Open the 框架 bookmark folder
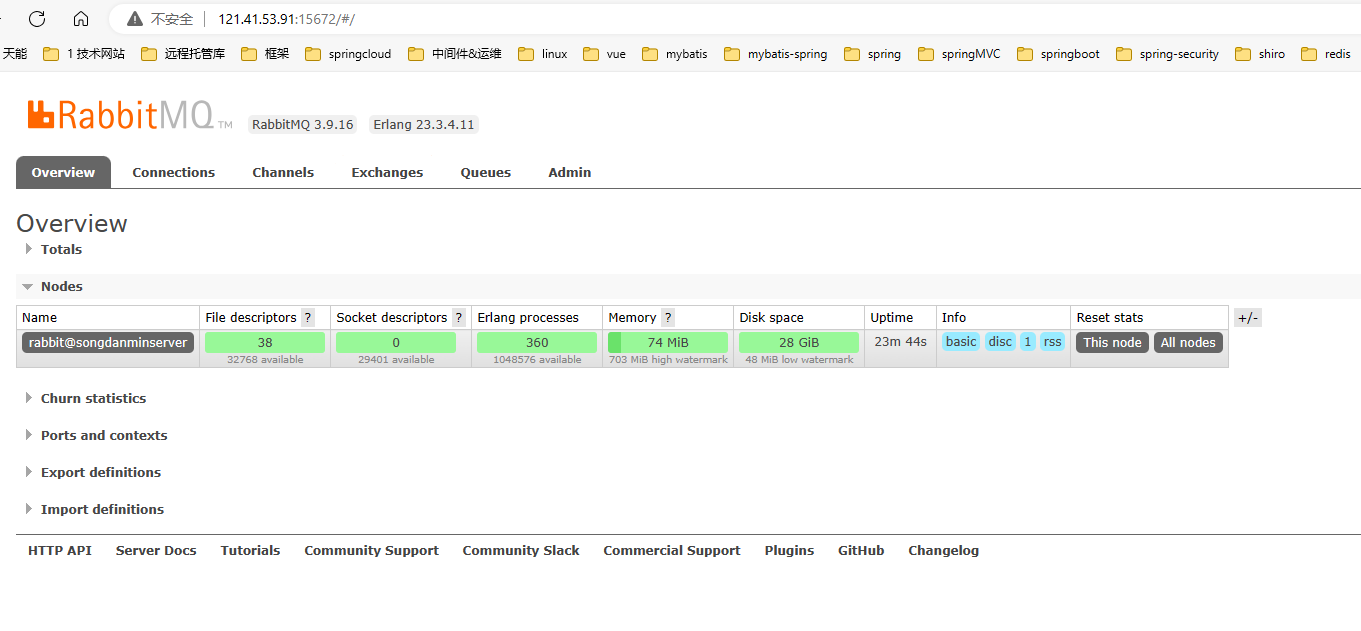Screen dimensions: 1361x631 pos(265,54)
